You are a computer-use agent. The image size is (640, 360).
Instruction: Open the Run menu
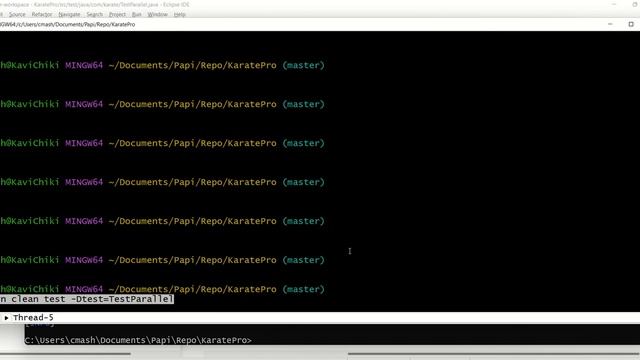point(136,14)
